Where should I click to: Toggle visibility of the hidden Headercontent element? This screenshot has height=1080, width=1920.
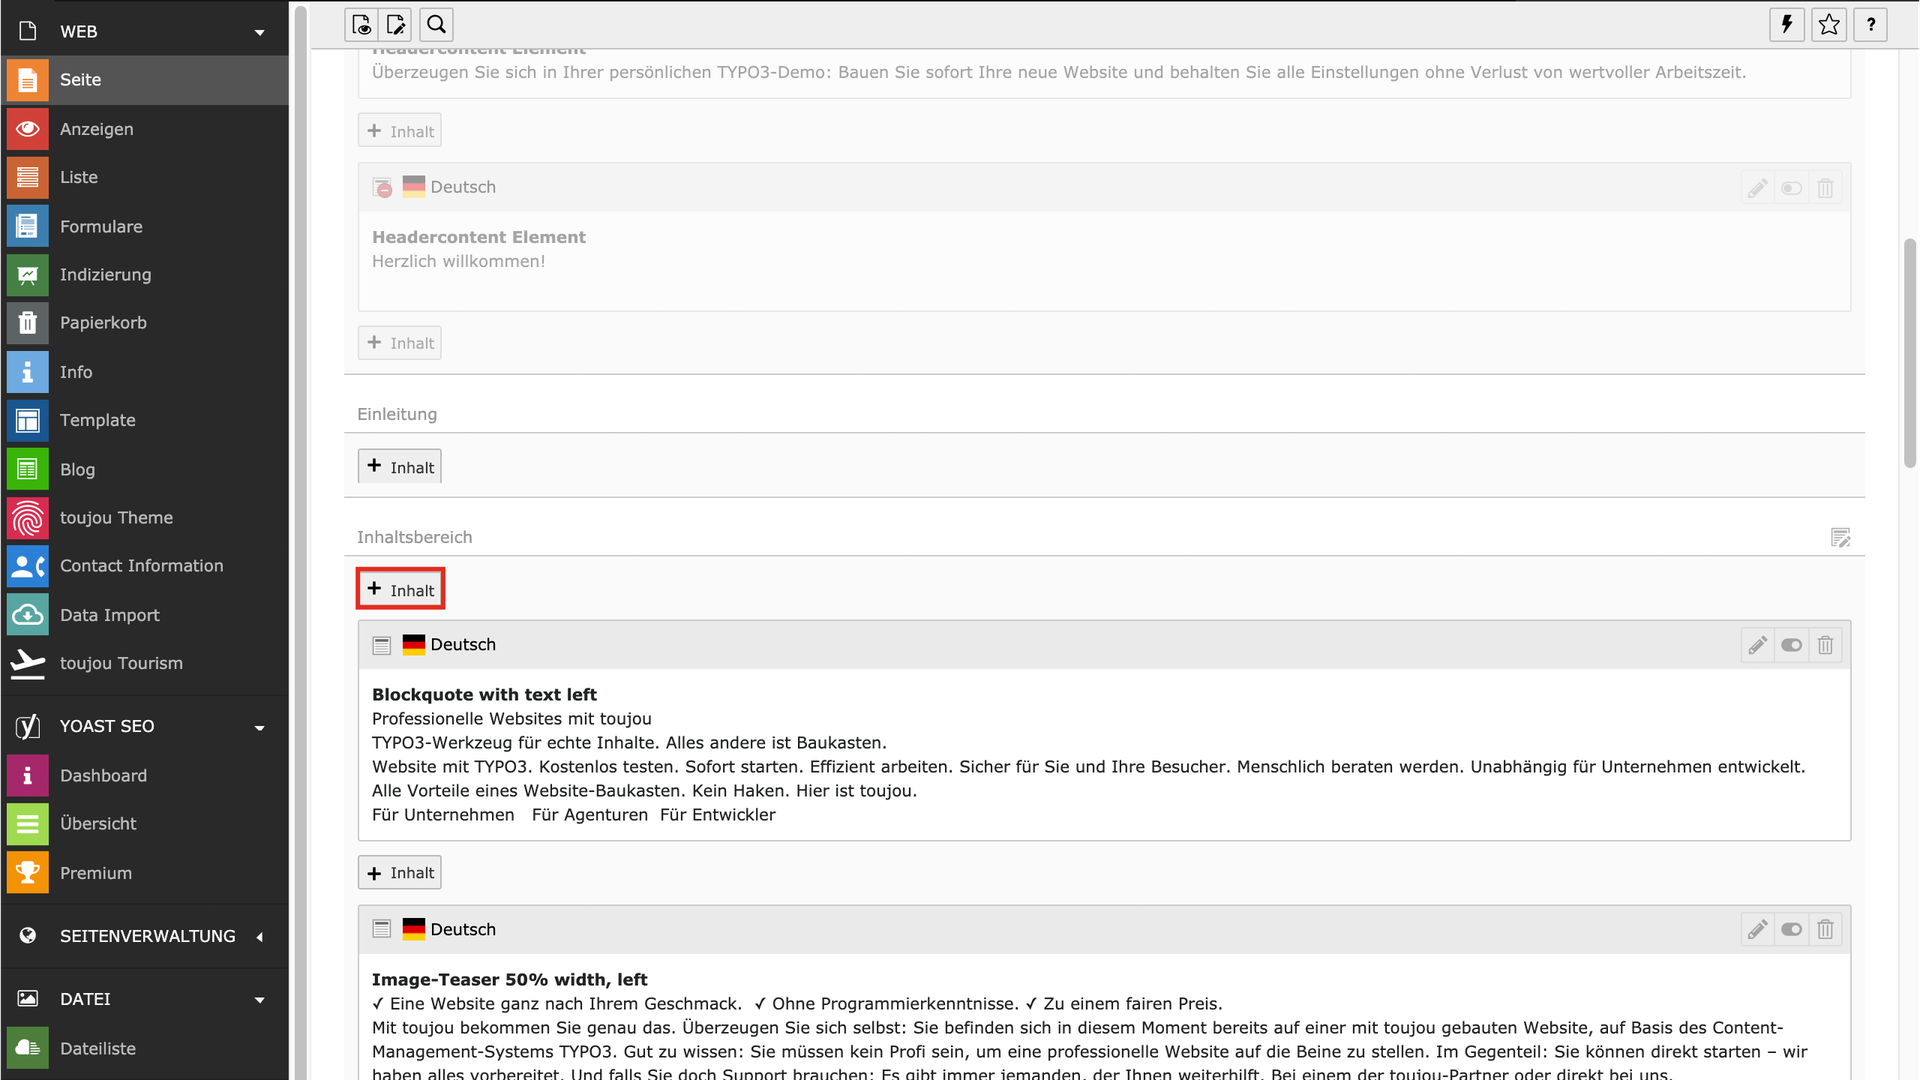coord(1791,188)
